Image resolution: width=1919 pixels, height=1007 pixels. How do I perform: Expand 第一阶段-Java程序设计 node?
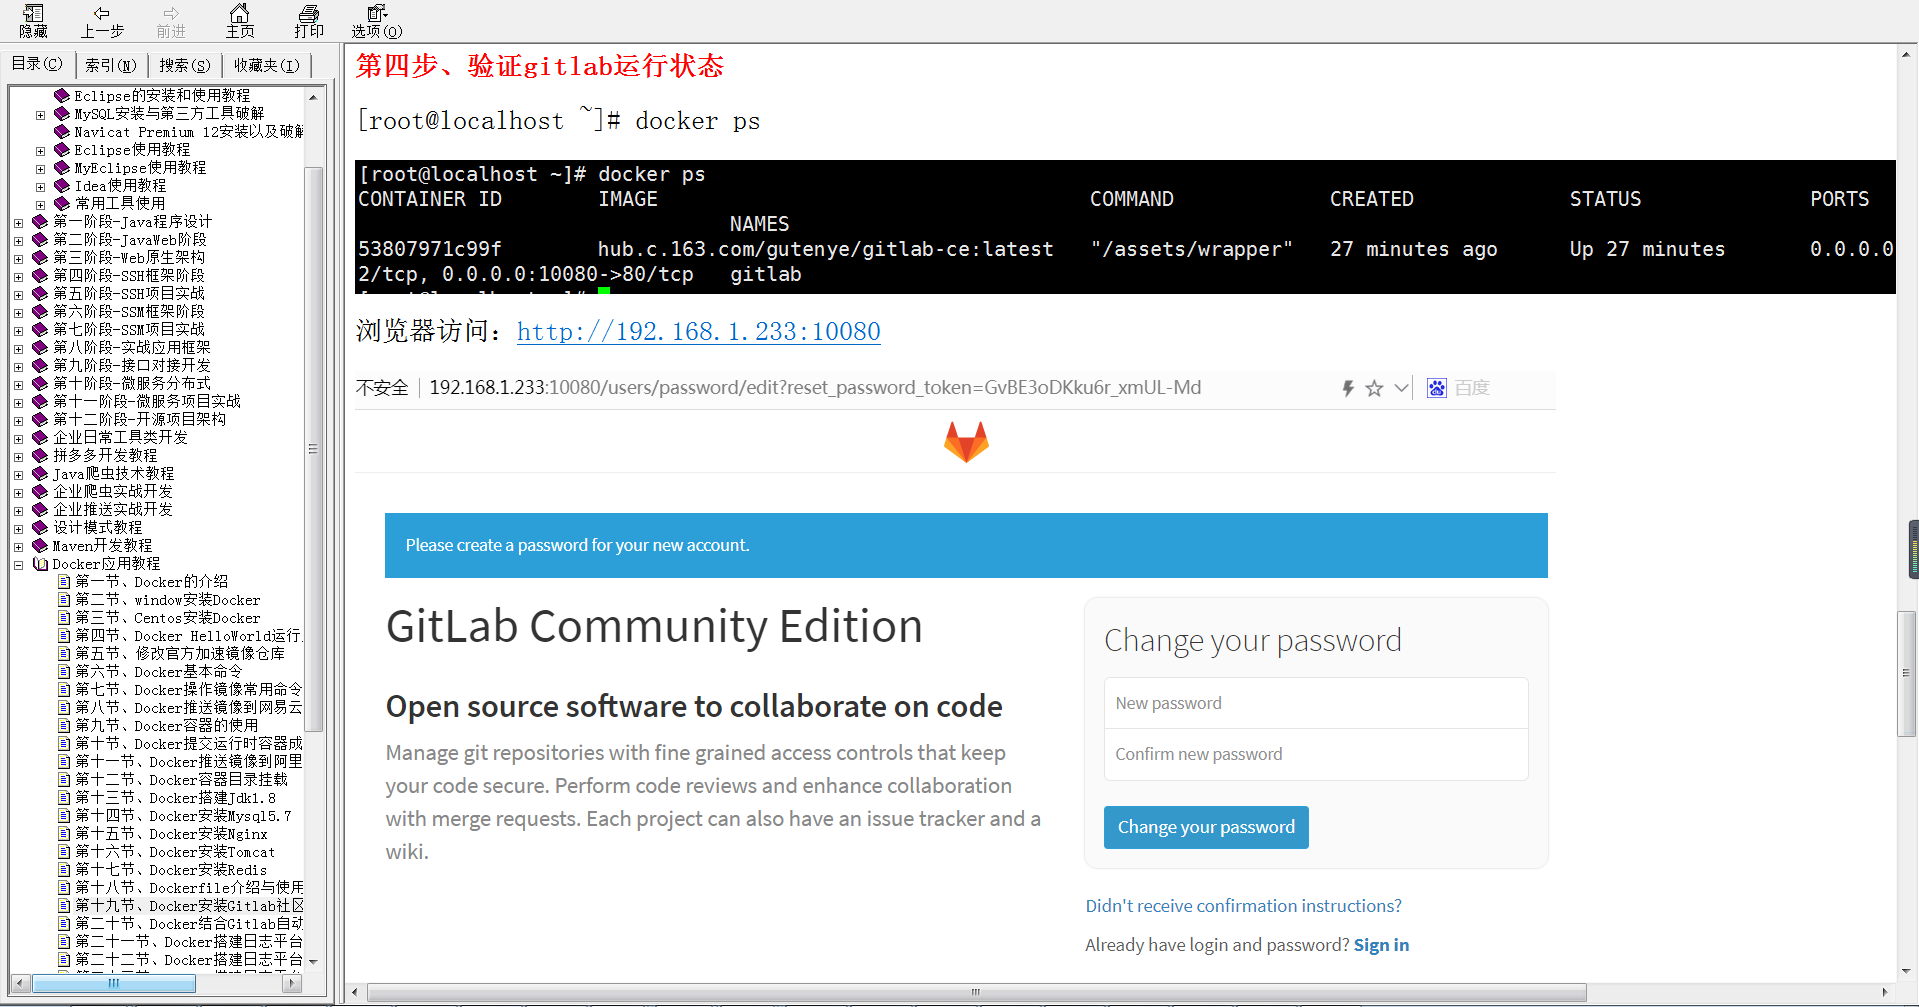click(x=19, y=223)
